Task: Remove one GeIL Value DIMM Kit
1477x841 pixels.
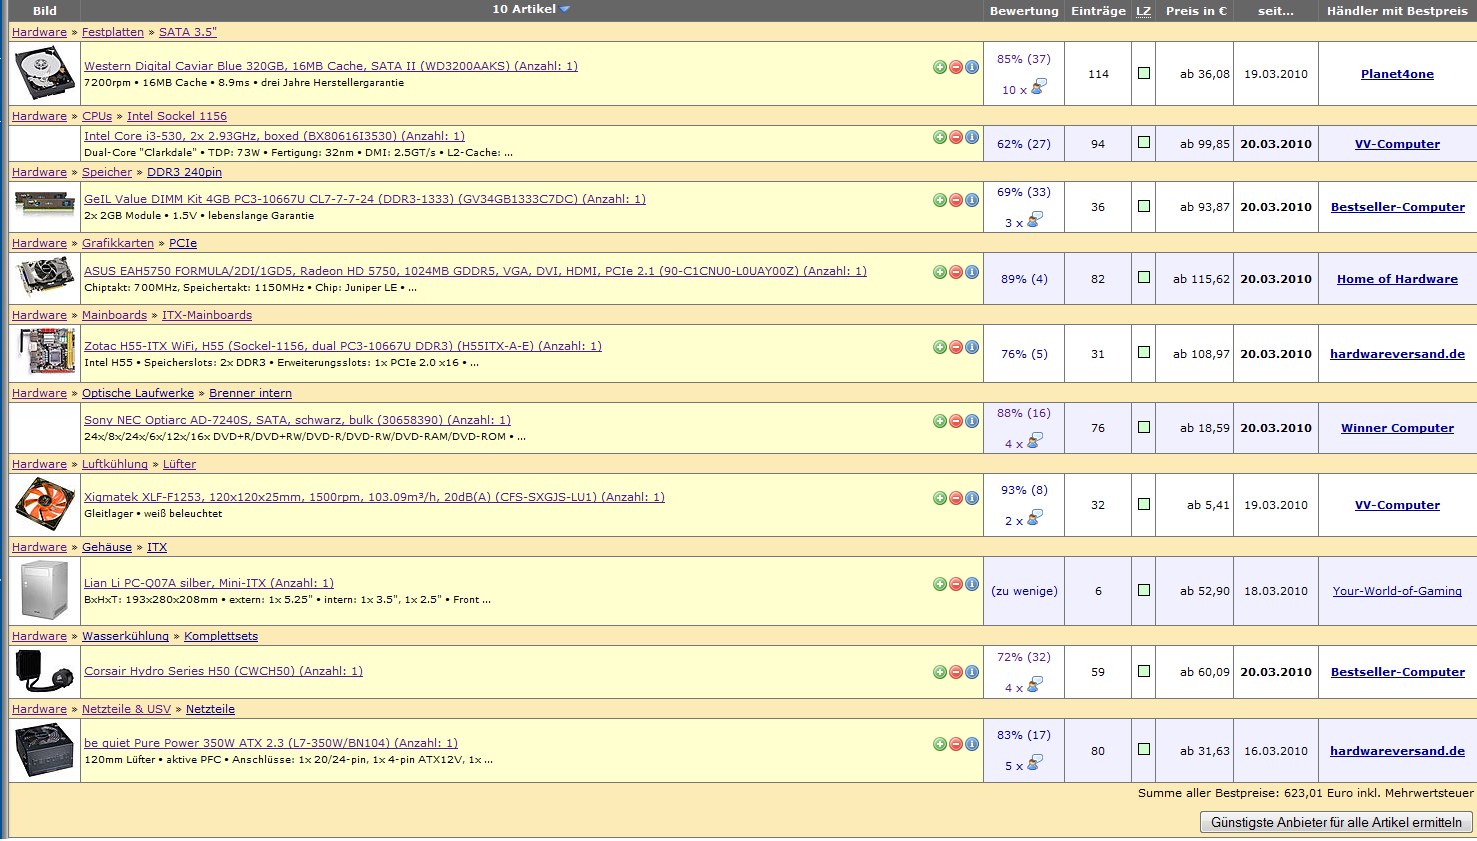Action: coord(956,200)
